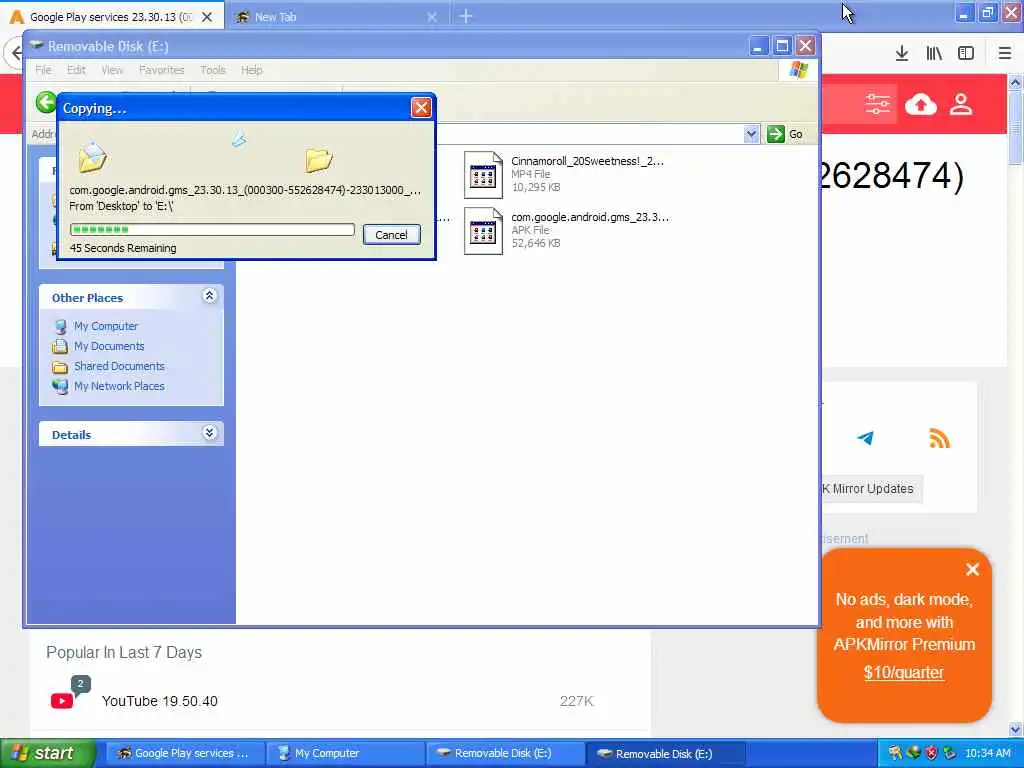Click browser scrollbar down arrow
Viewport: 1024px width, 768px height.
point(1015,729)
